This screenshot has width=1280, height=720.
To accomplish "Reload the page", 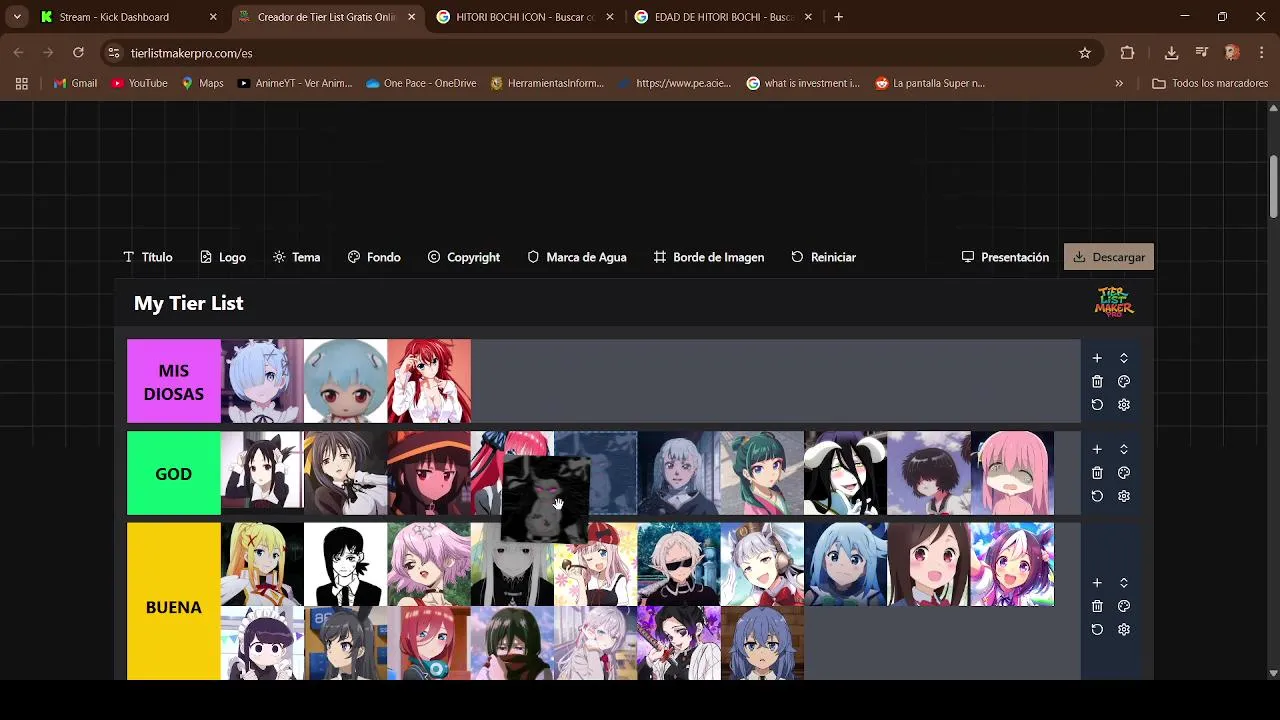I will coord(78,53).
